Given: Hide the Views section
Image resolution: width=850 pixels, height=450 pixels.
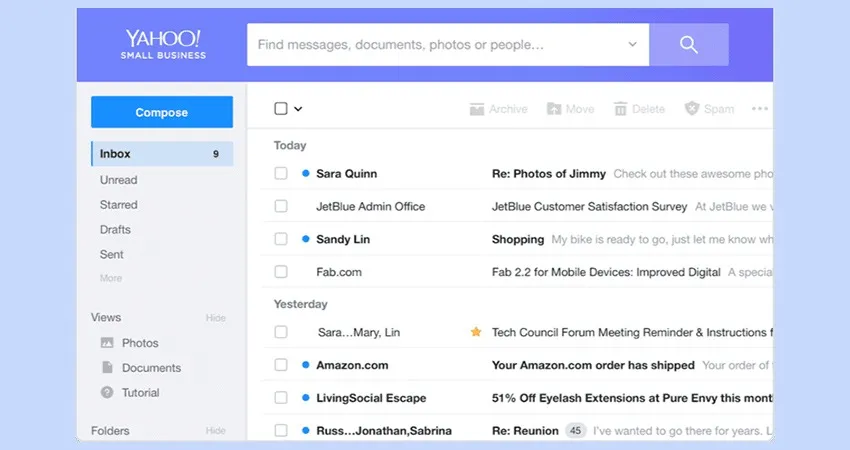Looking at the screenshot, I should (216, 318).
